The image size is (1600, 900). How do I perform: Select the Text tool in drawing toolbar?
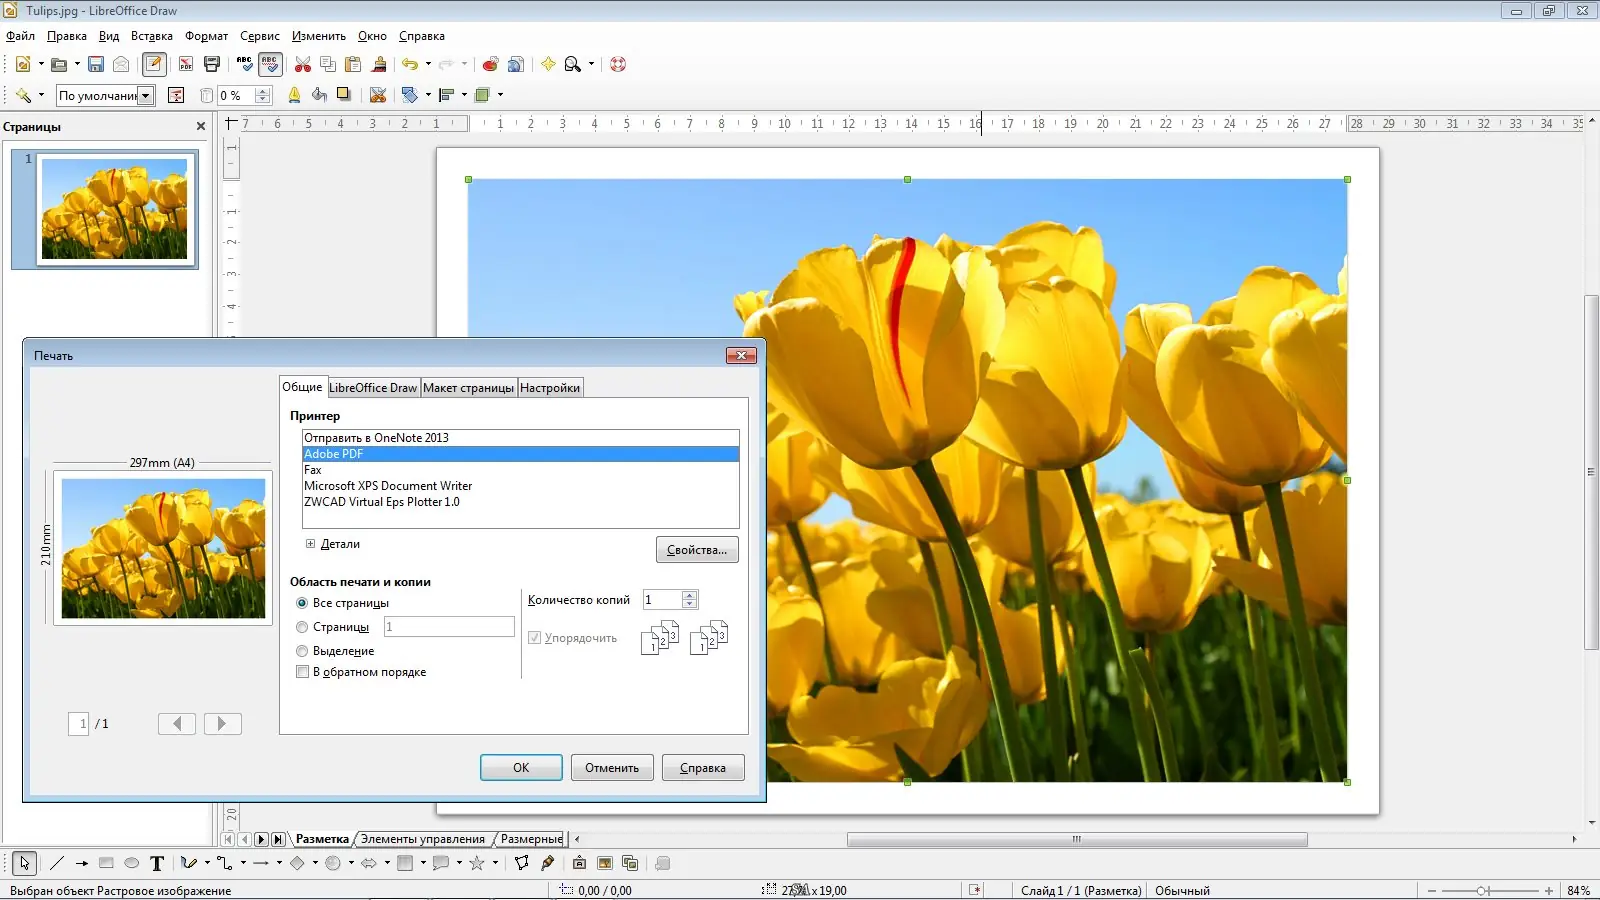[x=157, y=863]
